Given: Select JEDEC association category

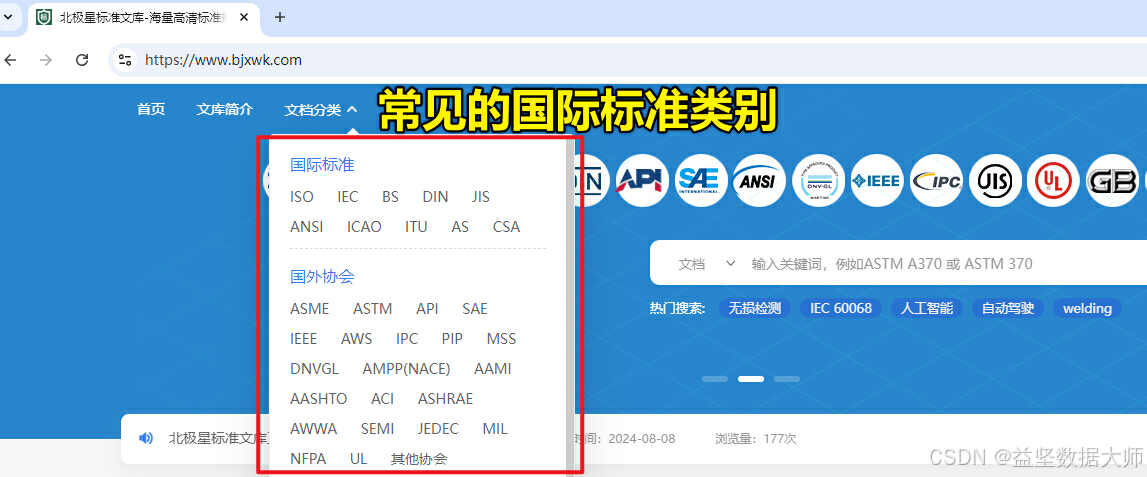Looking at the screenshot, I should (438, 429).
